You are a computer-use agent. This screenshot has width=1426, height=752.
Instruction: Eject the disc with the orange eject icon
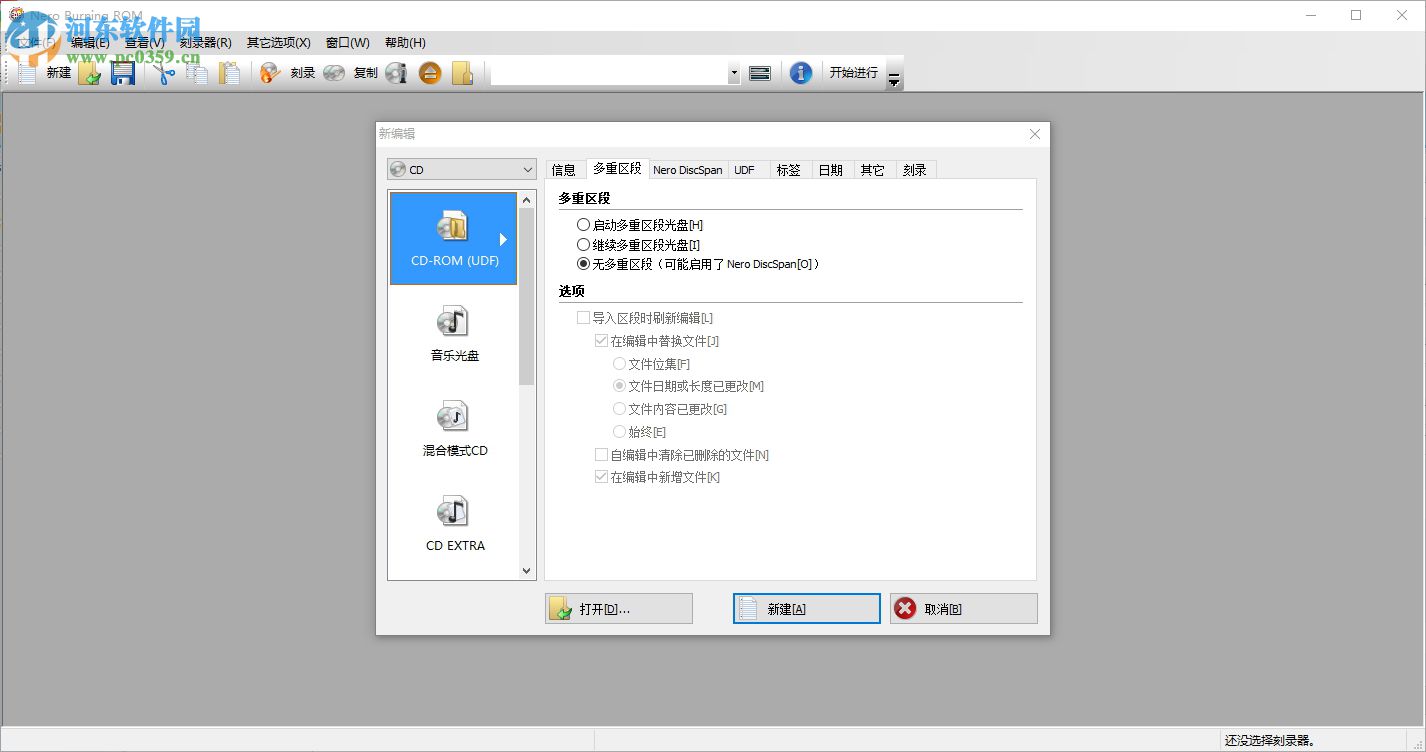click(430, 73)
